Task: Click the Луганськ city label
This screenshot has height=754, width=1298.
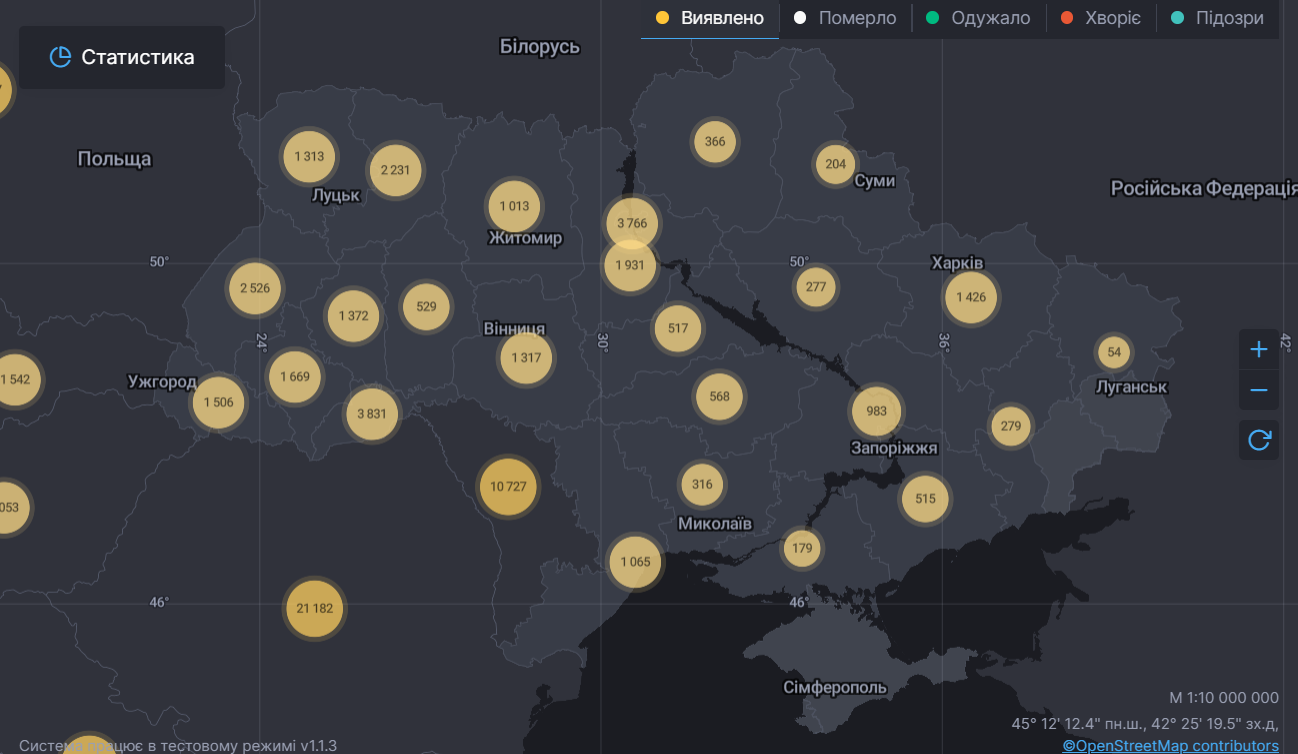Action: (x=1132, y=387)
